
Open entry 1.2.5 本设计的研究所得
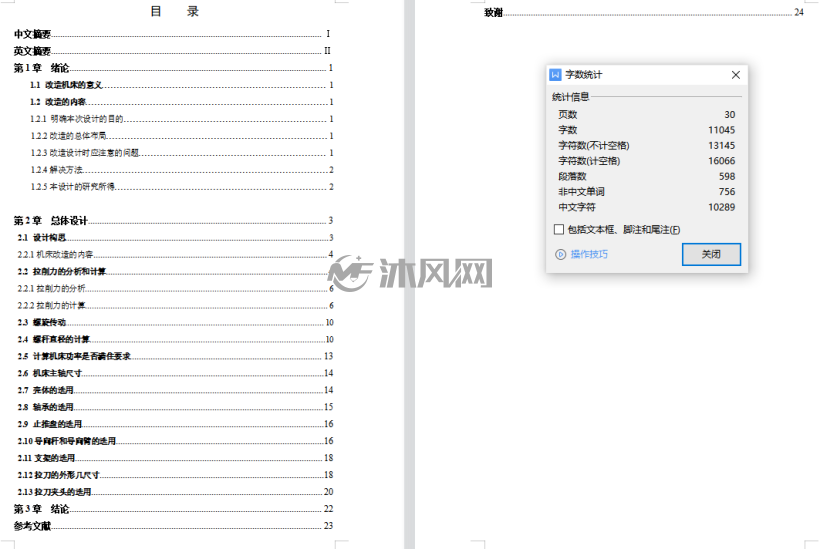181,187
